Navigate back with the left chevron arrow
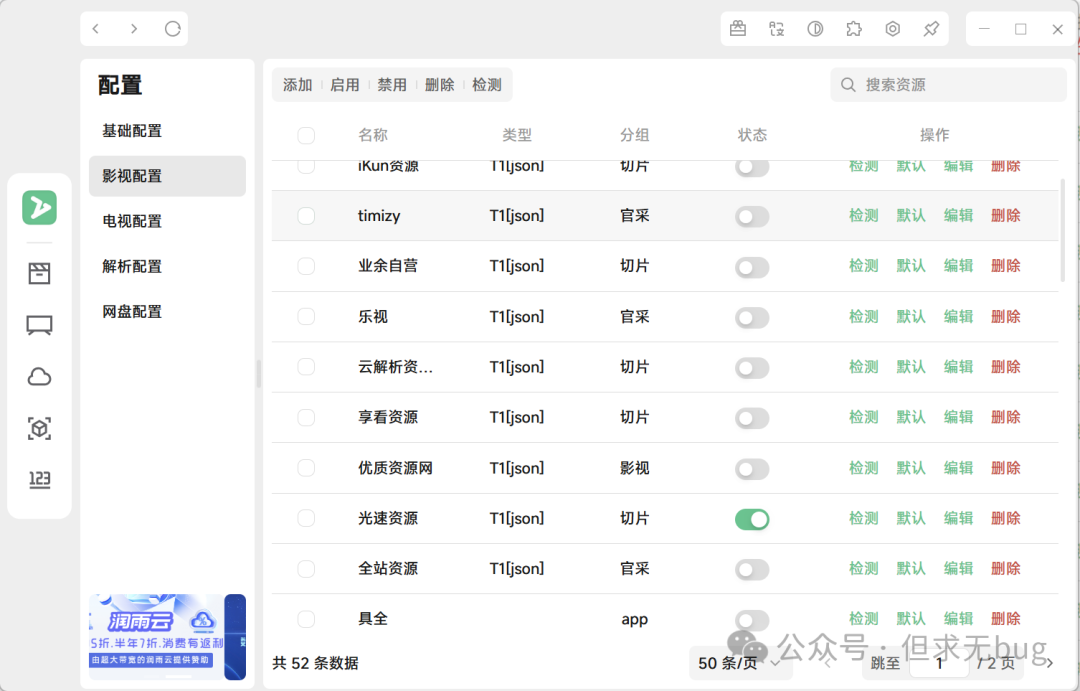The width and height of the screenshot is (1080, 691). click(x=96, y=29)
